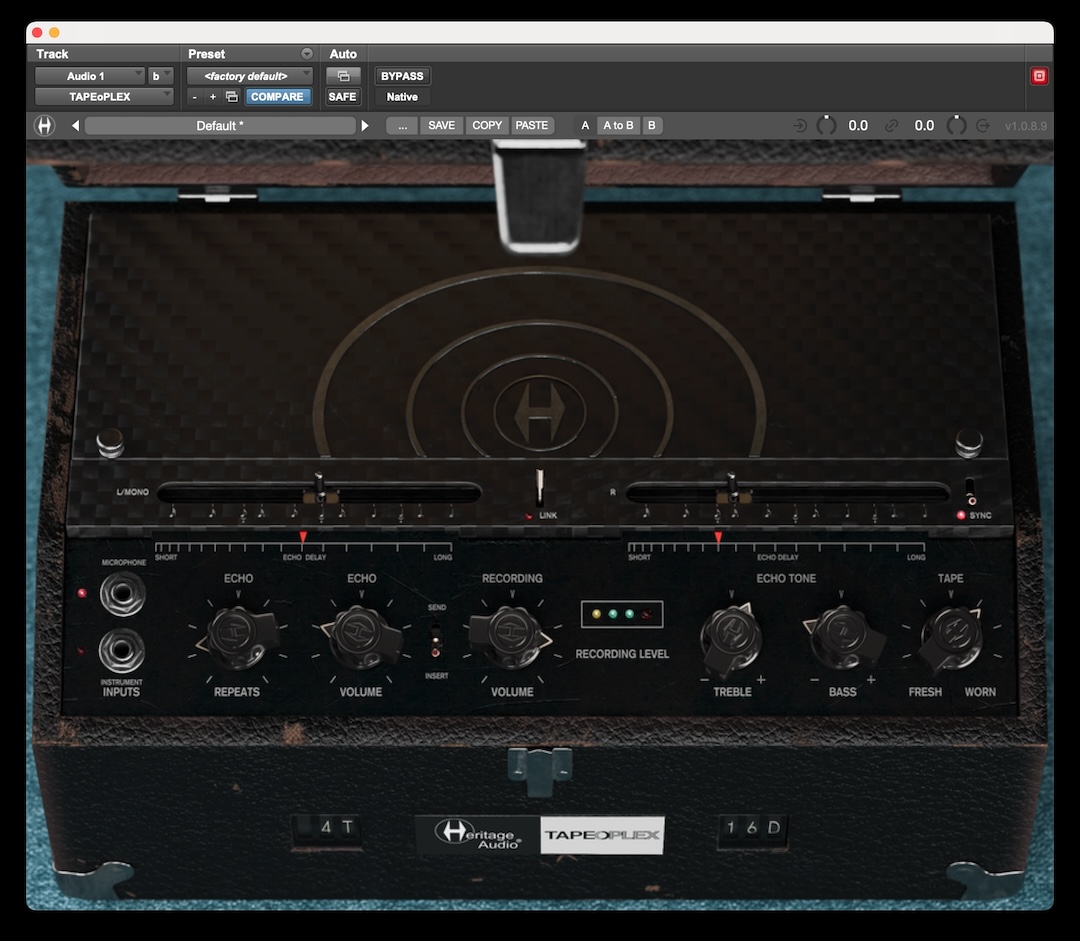Image resolution: width=1080 pixels, height=941 pixels.
Task: Click the PASTE button
Action: tap(532, 125)
